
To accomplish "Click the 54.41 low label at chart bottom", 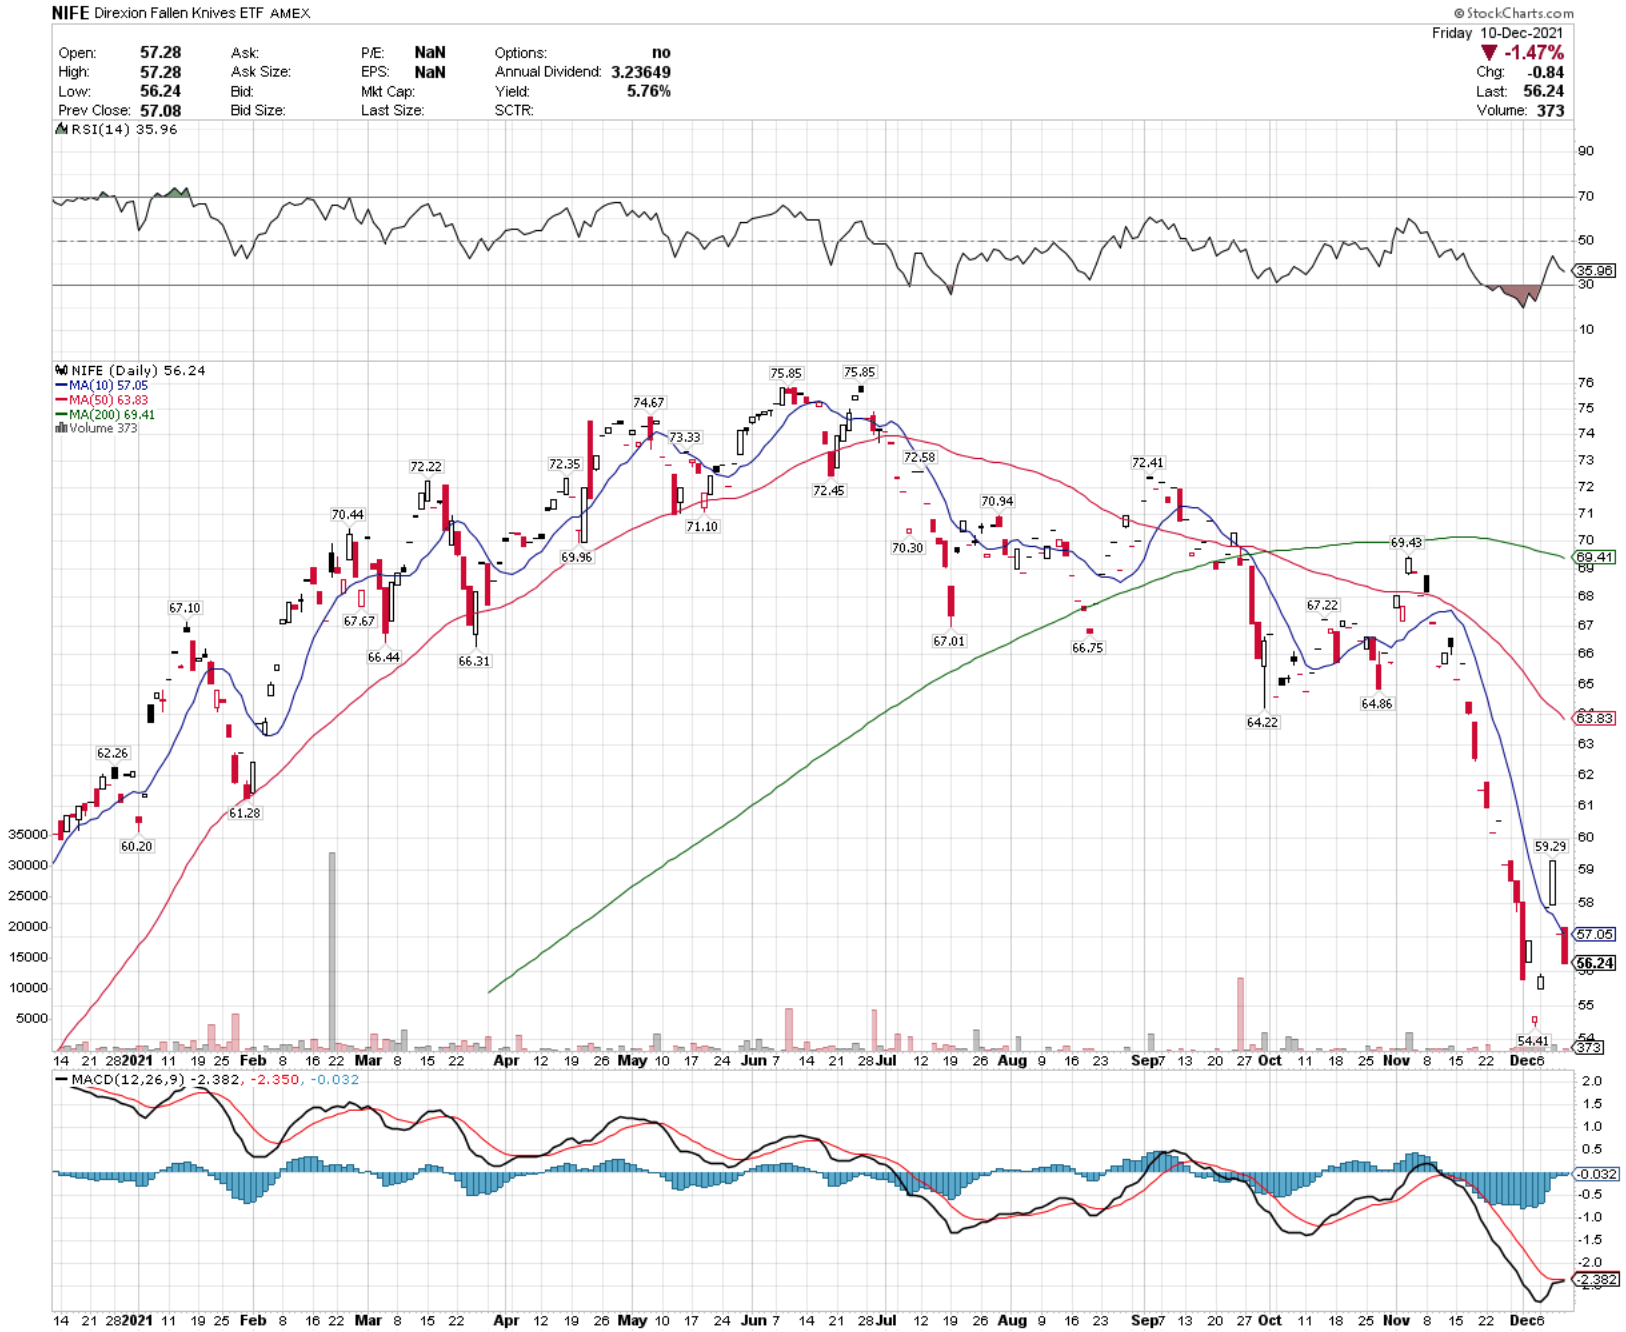I will pyautogui.click(x=1532, y=1041).
